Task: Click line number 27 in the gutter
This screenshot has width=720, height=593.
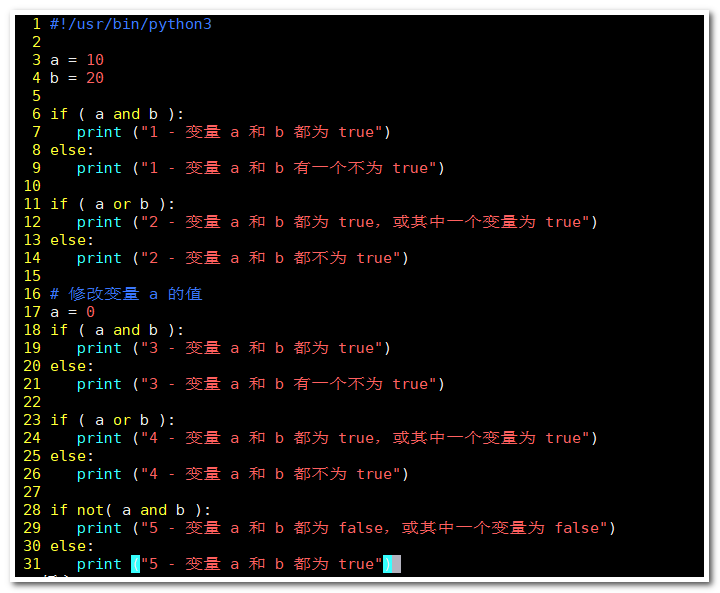Action: tap(32, 492)
